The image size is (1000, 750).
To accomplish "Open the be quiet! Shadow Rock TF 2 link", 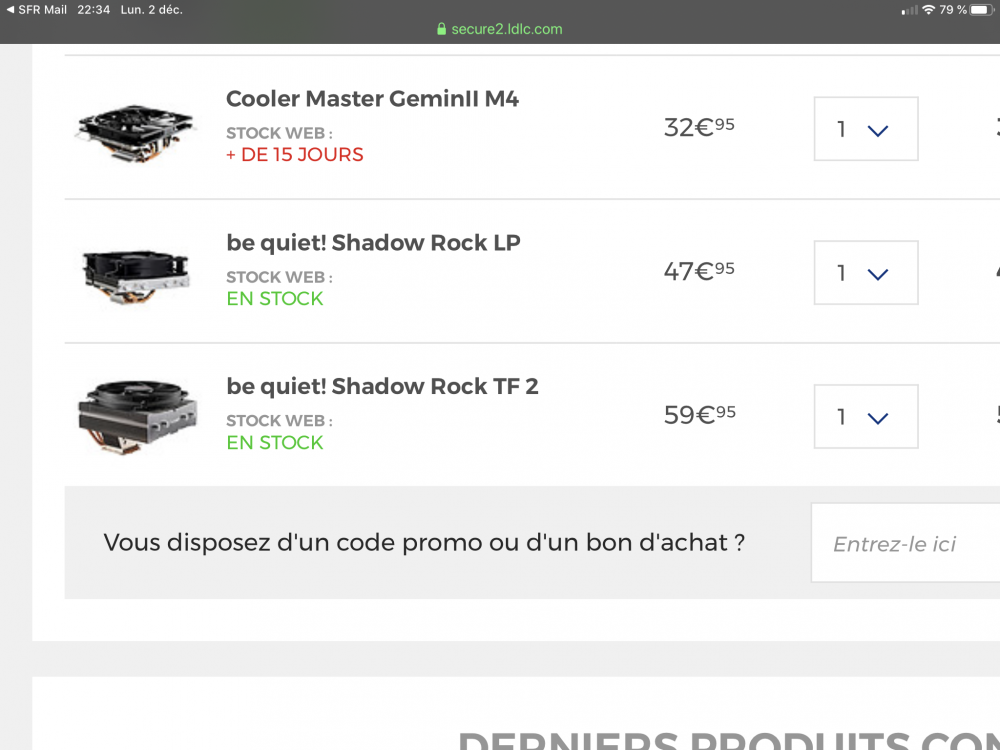I will coord(382,387).
